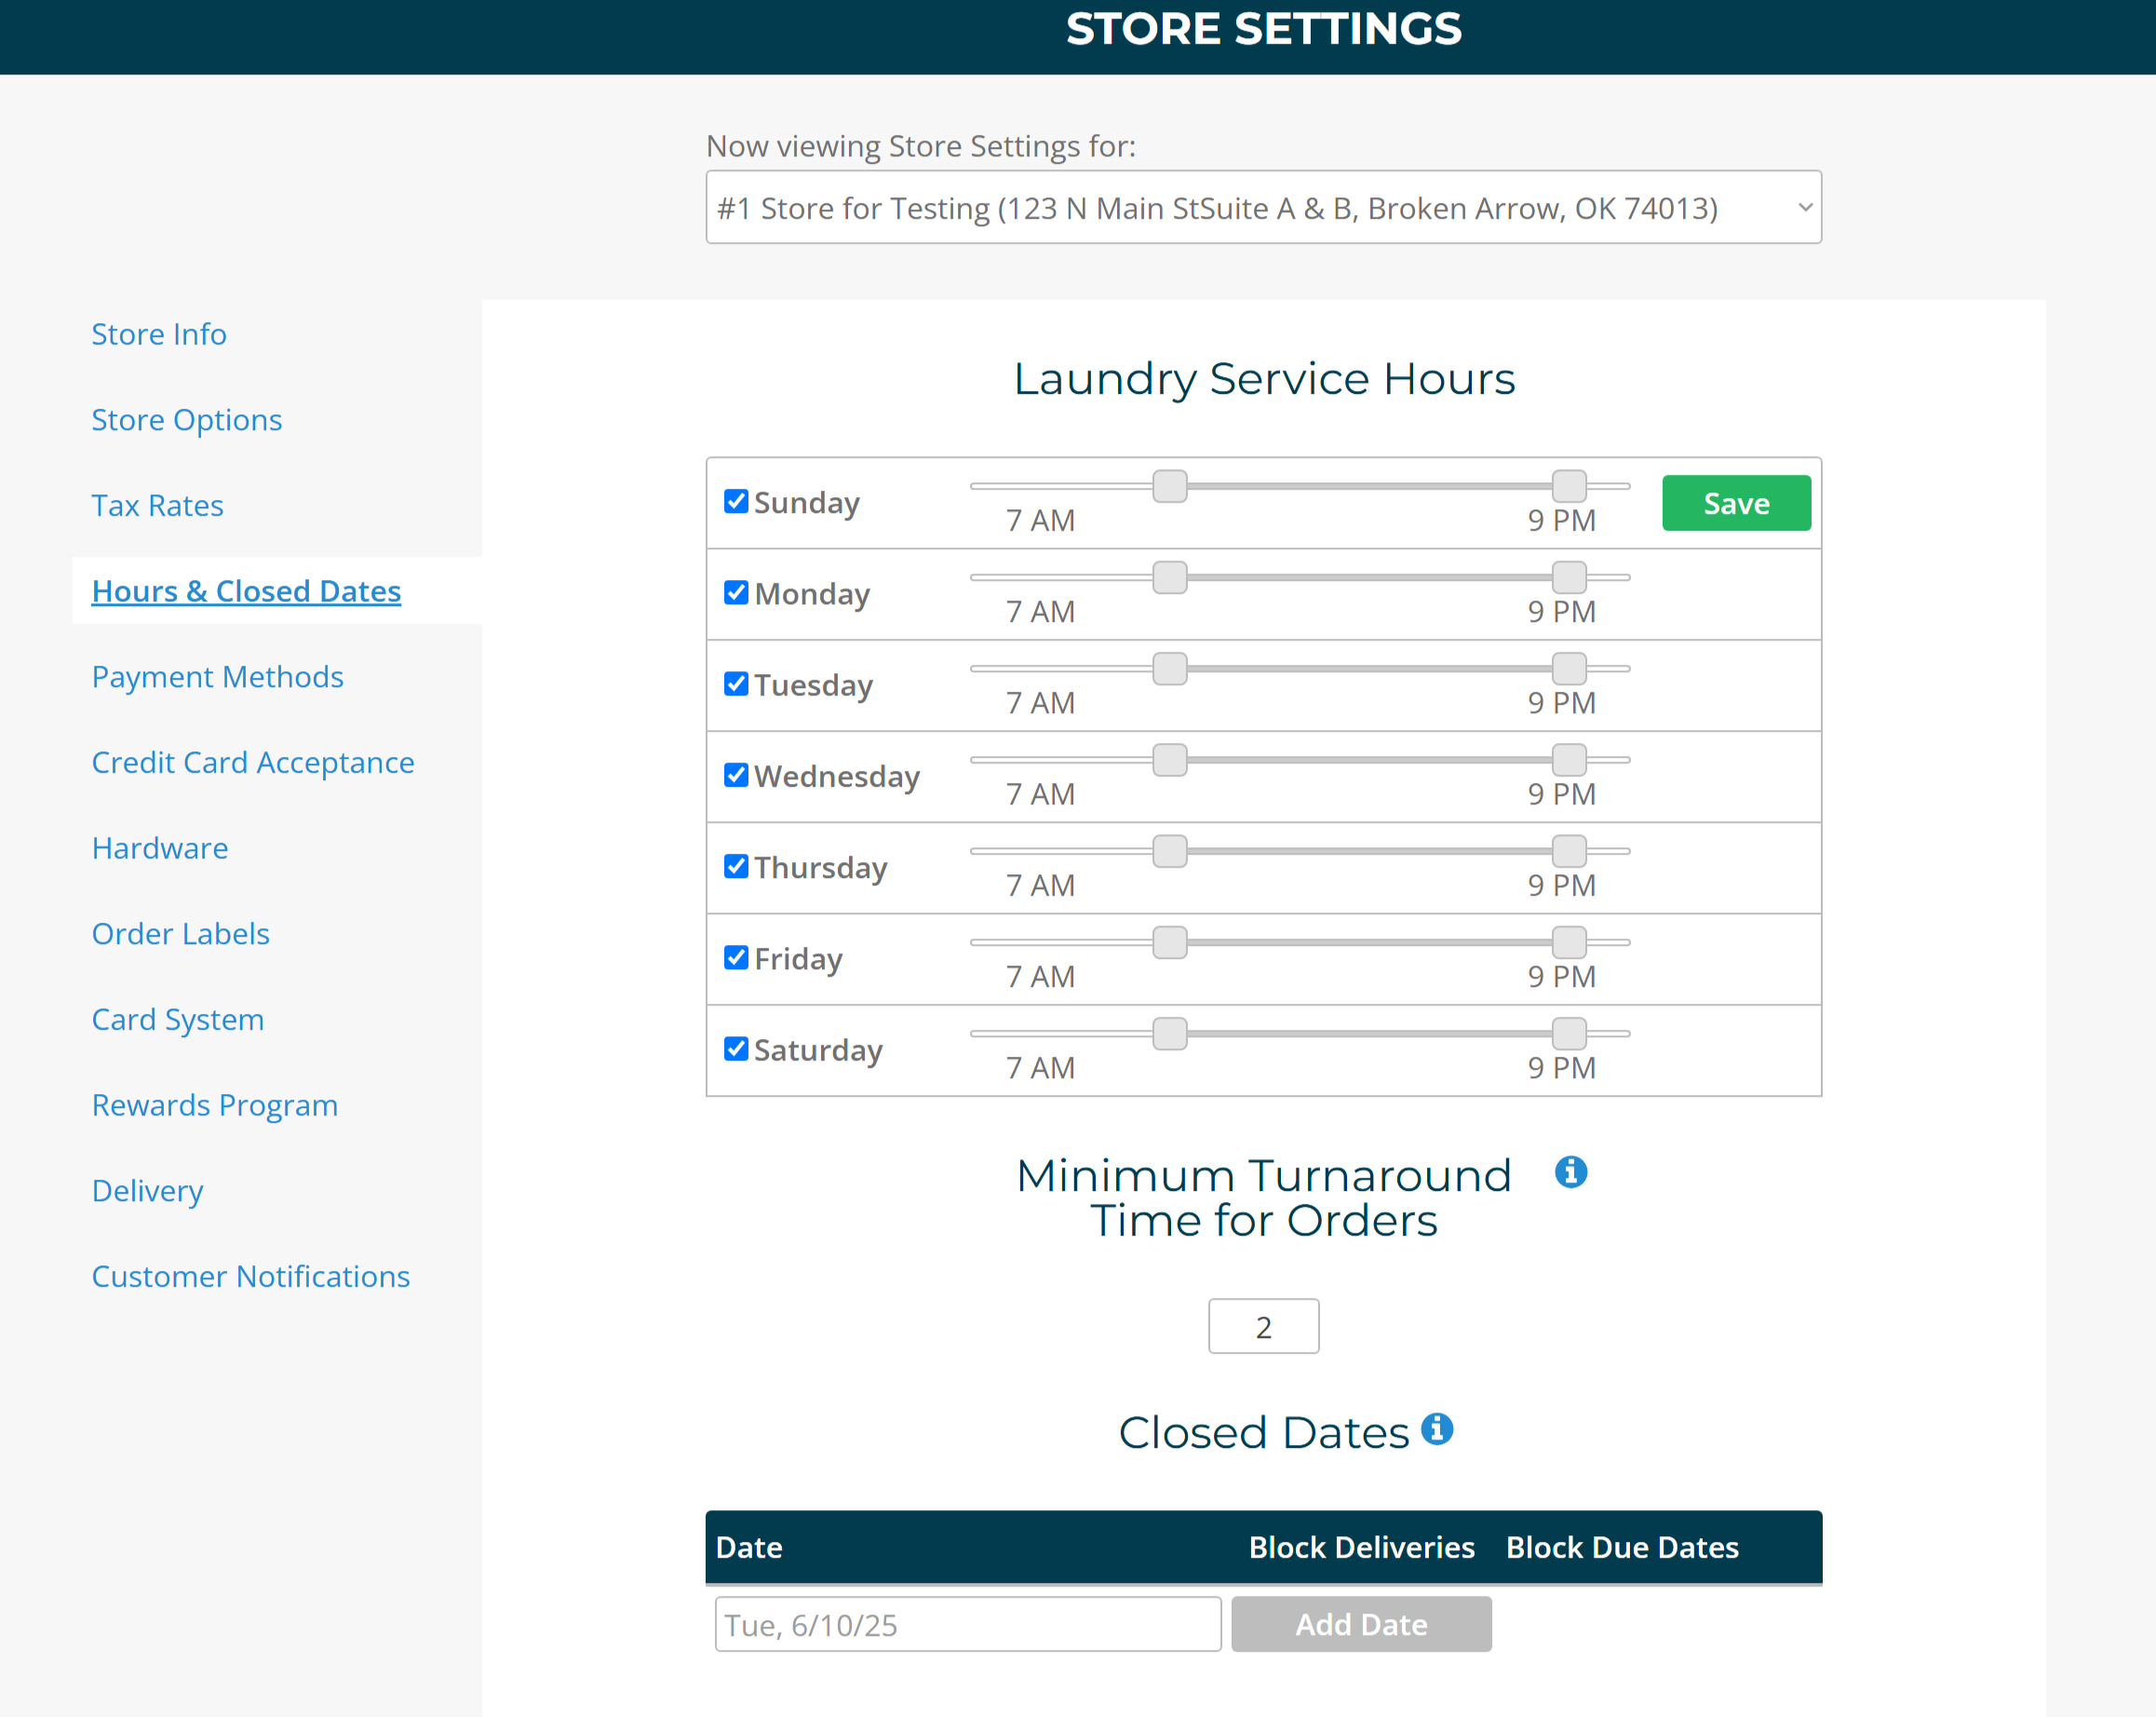The height and width of the screenshot is (1717, 2156).
Task: Uncheck the Sunday checkbox
Action: coord(736,501)
